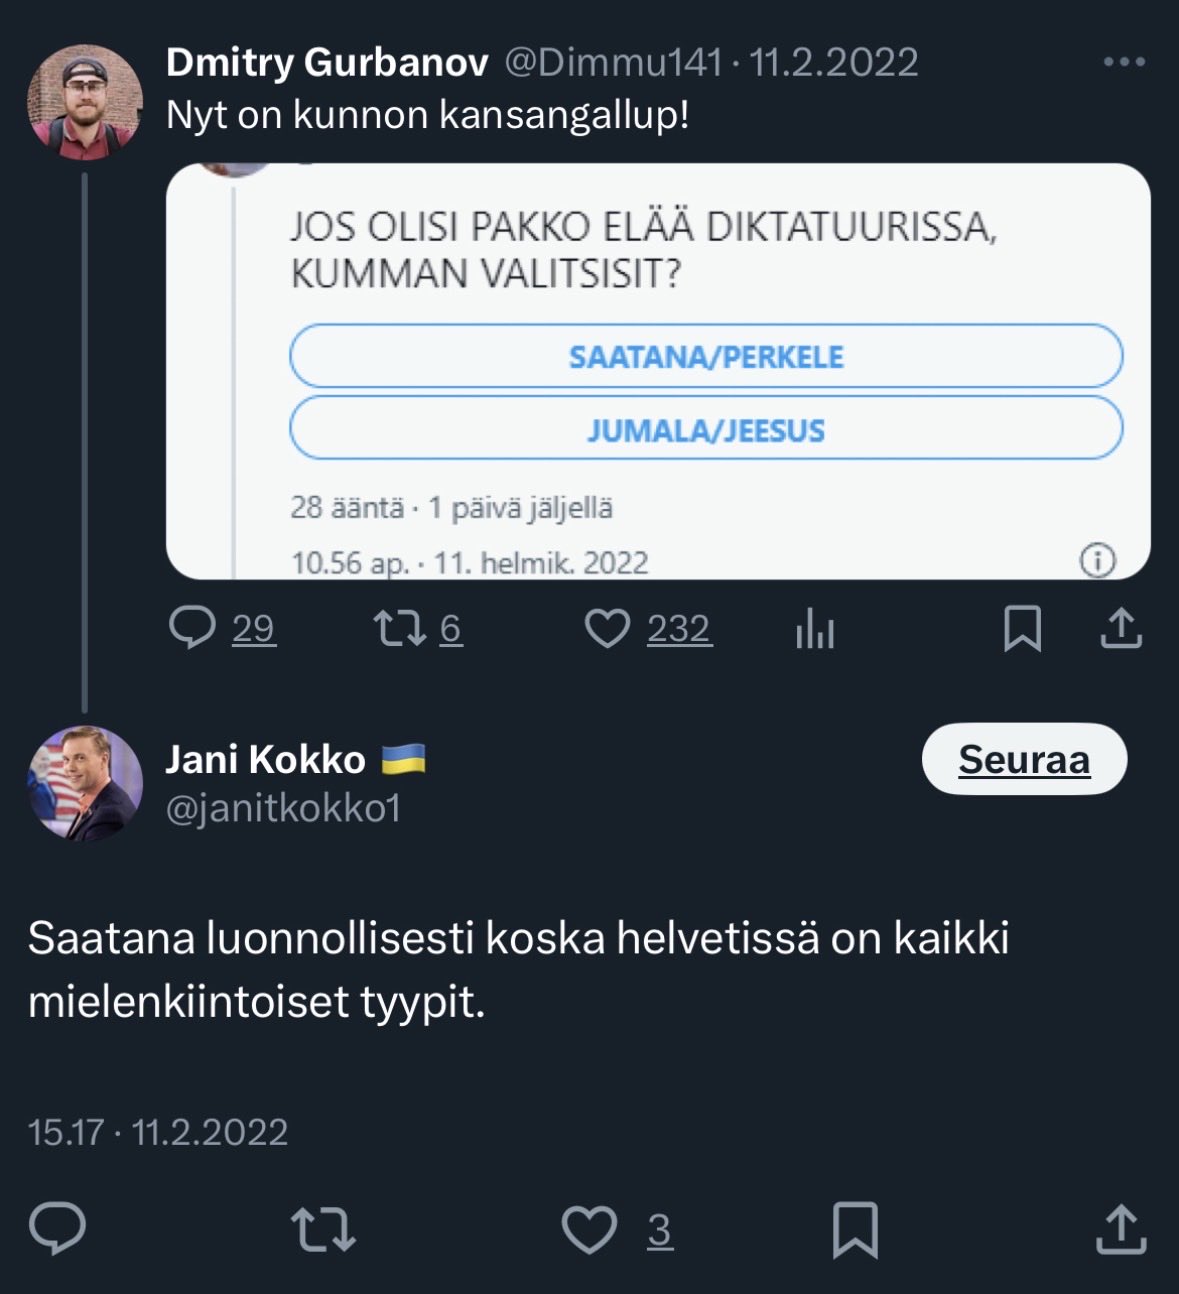The width and height of the screenshot is (1179, 1294).
Task: Show the info icon on quoted poll
Action: coord(1097,560)
